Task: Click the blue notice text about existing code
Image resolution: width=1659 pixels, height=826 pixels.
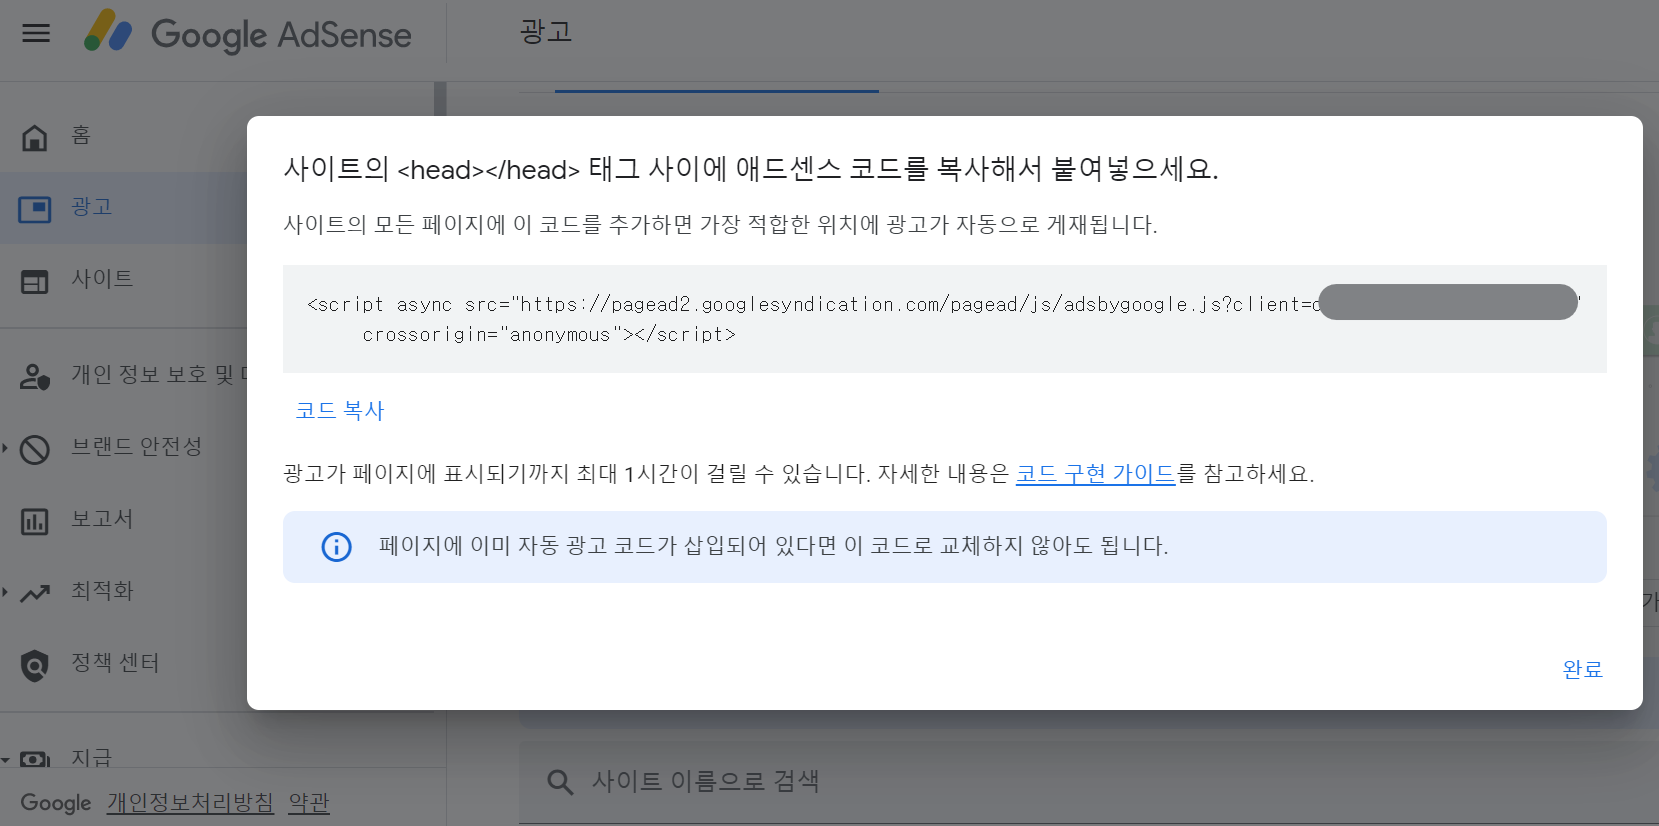Action: pyautogui.click(x=773, y=546)
